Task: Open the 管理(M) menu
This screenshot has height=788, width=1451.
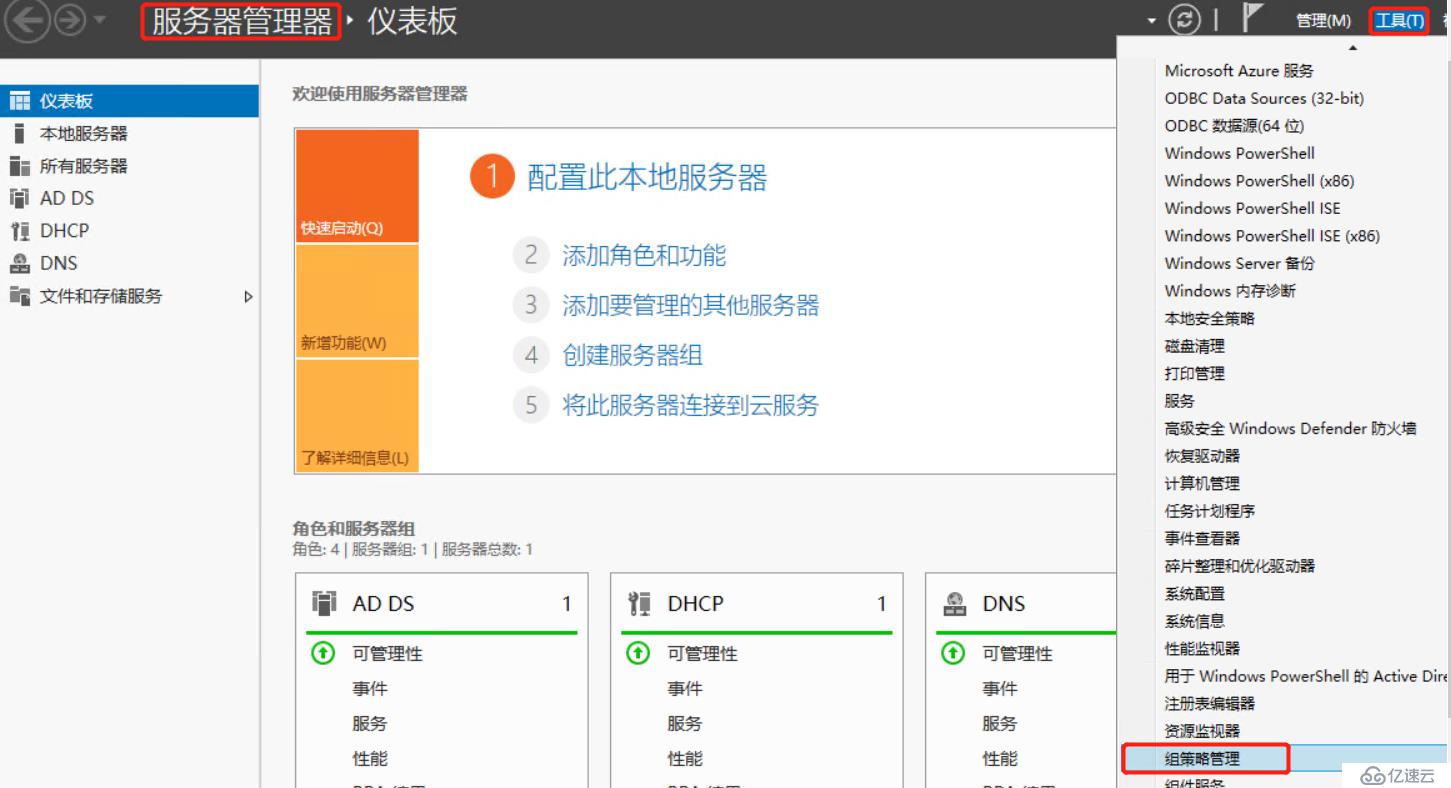Action: [1323, 21]
